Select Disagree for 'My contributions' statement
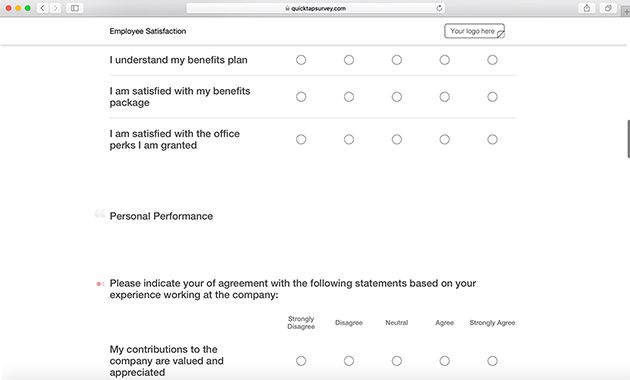Viewport: 630px width, 380px height. pyautogui.click(x=349, y=361)
